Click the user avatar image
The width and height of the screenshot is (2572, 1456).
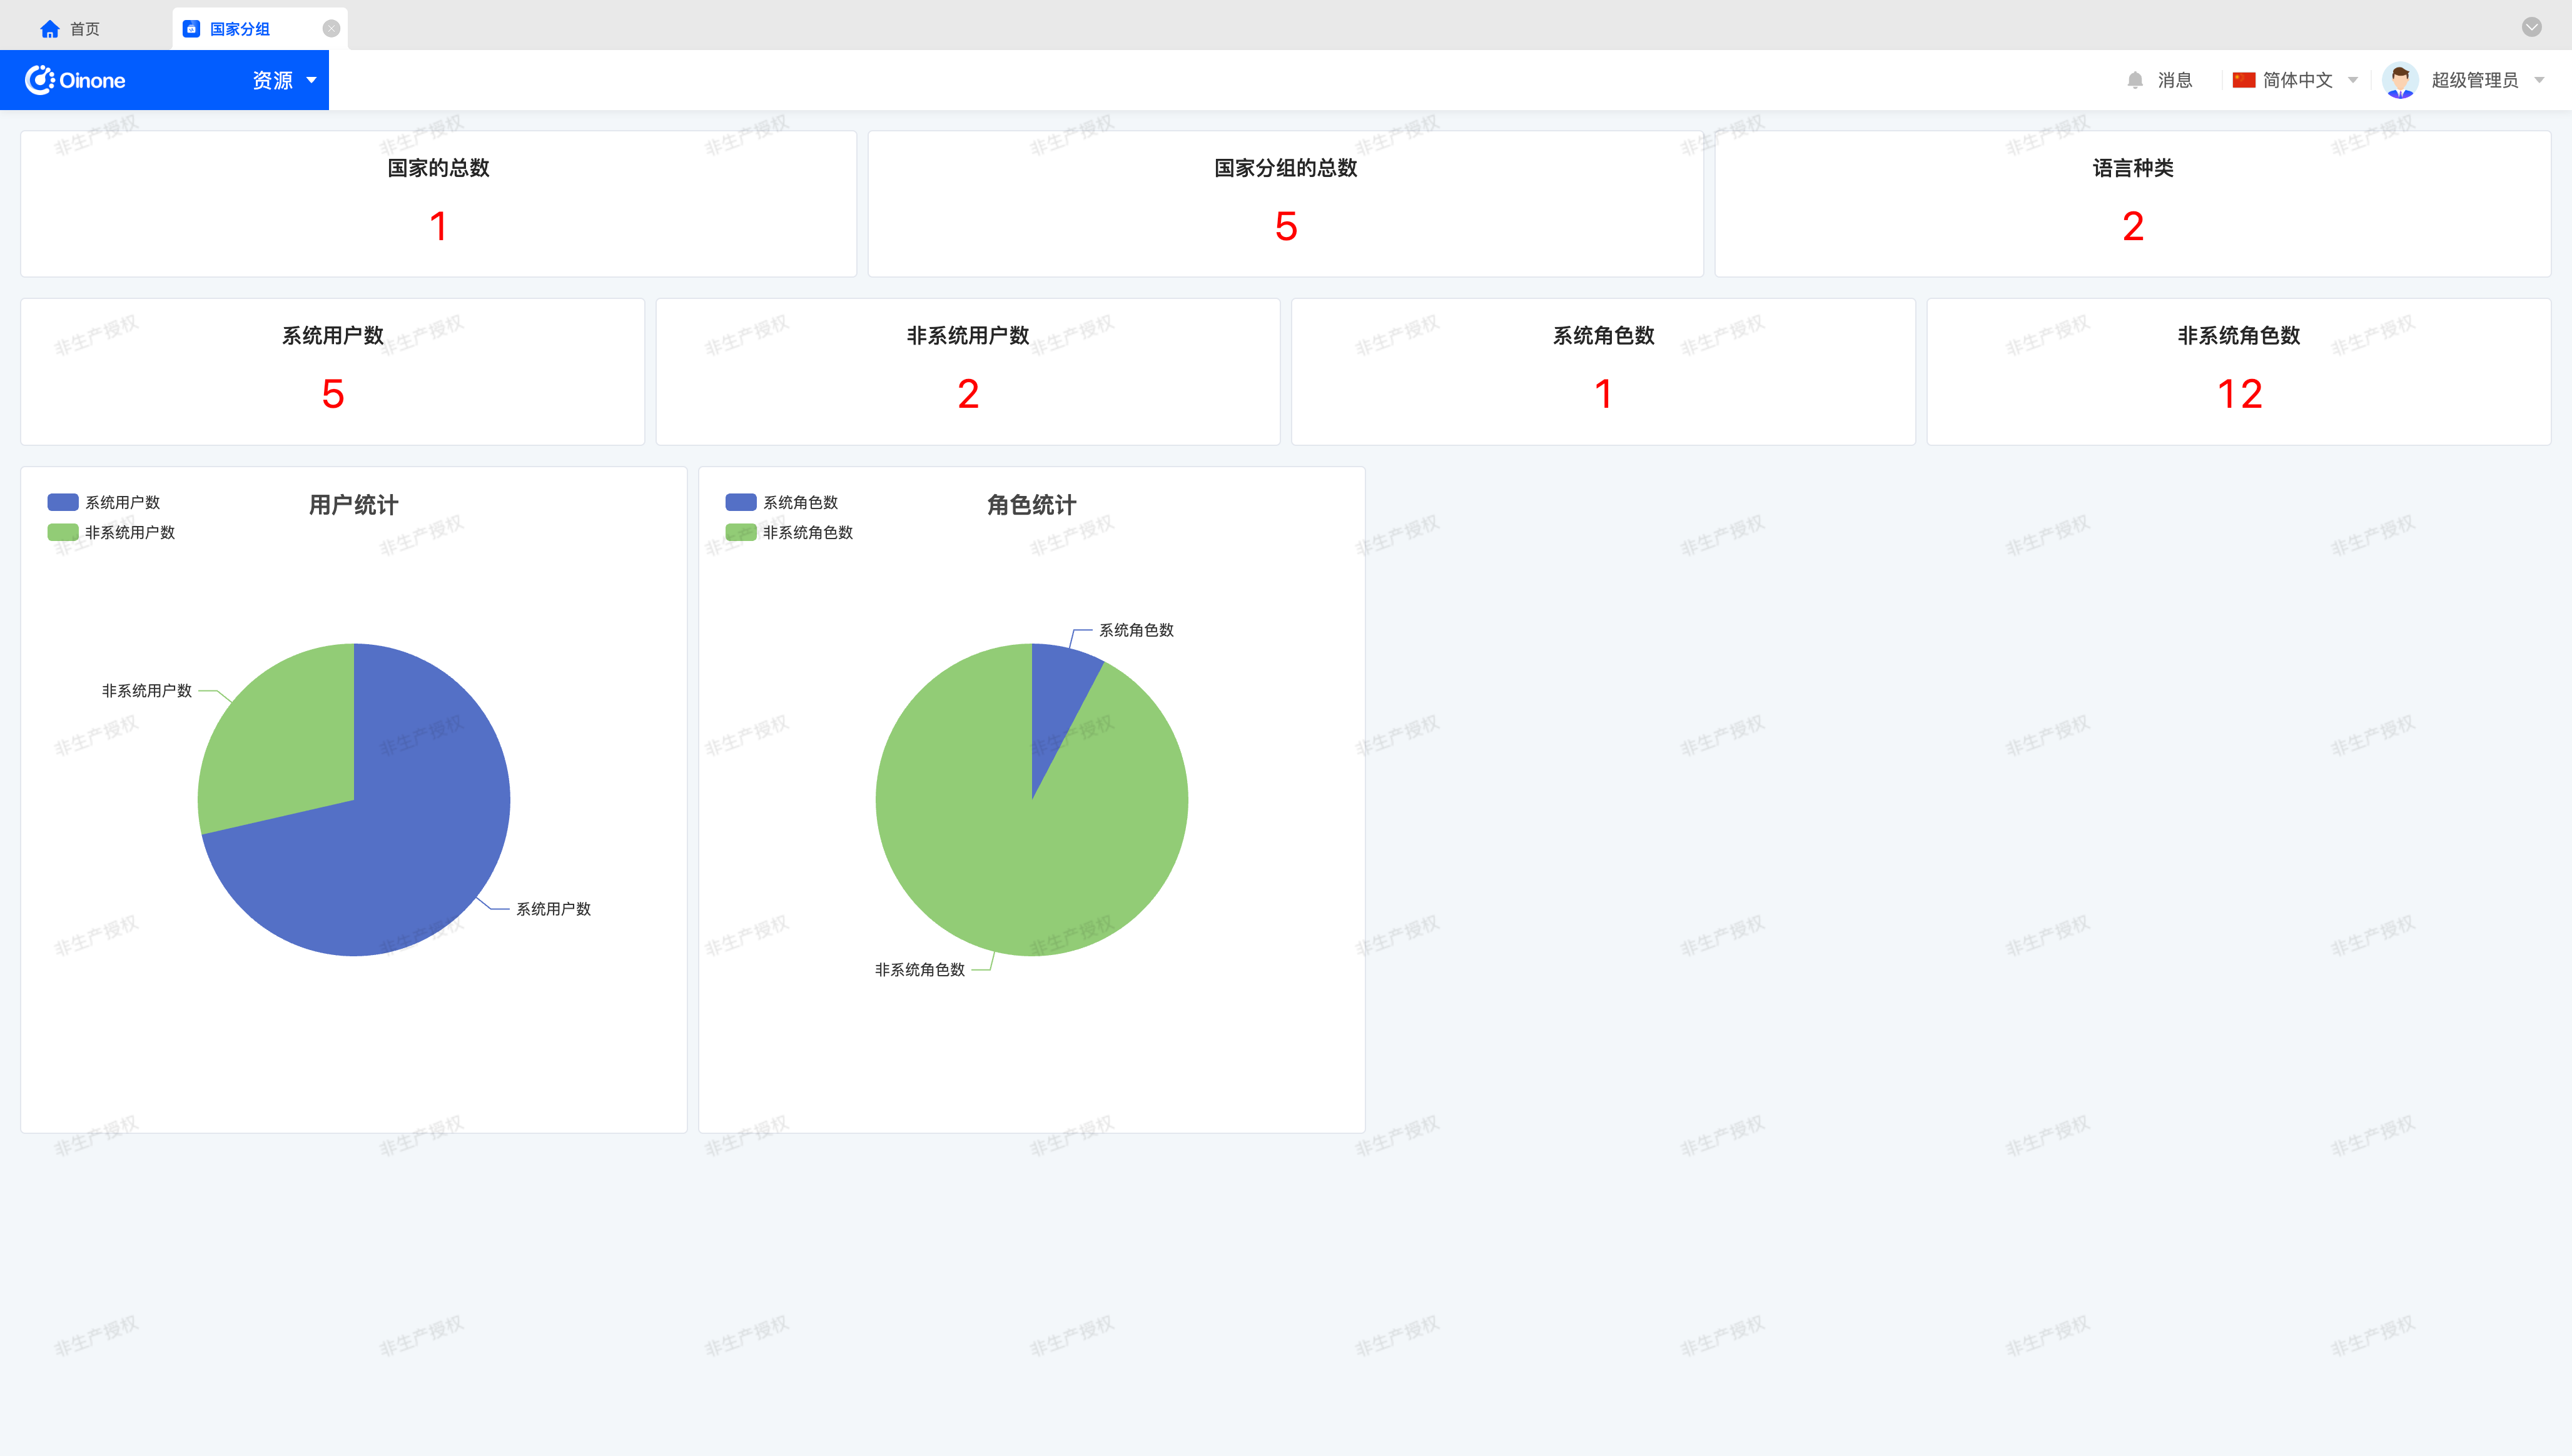pyautogui.click(x=2400, y=80)
